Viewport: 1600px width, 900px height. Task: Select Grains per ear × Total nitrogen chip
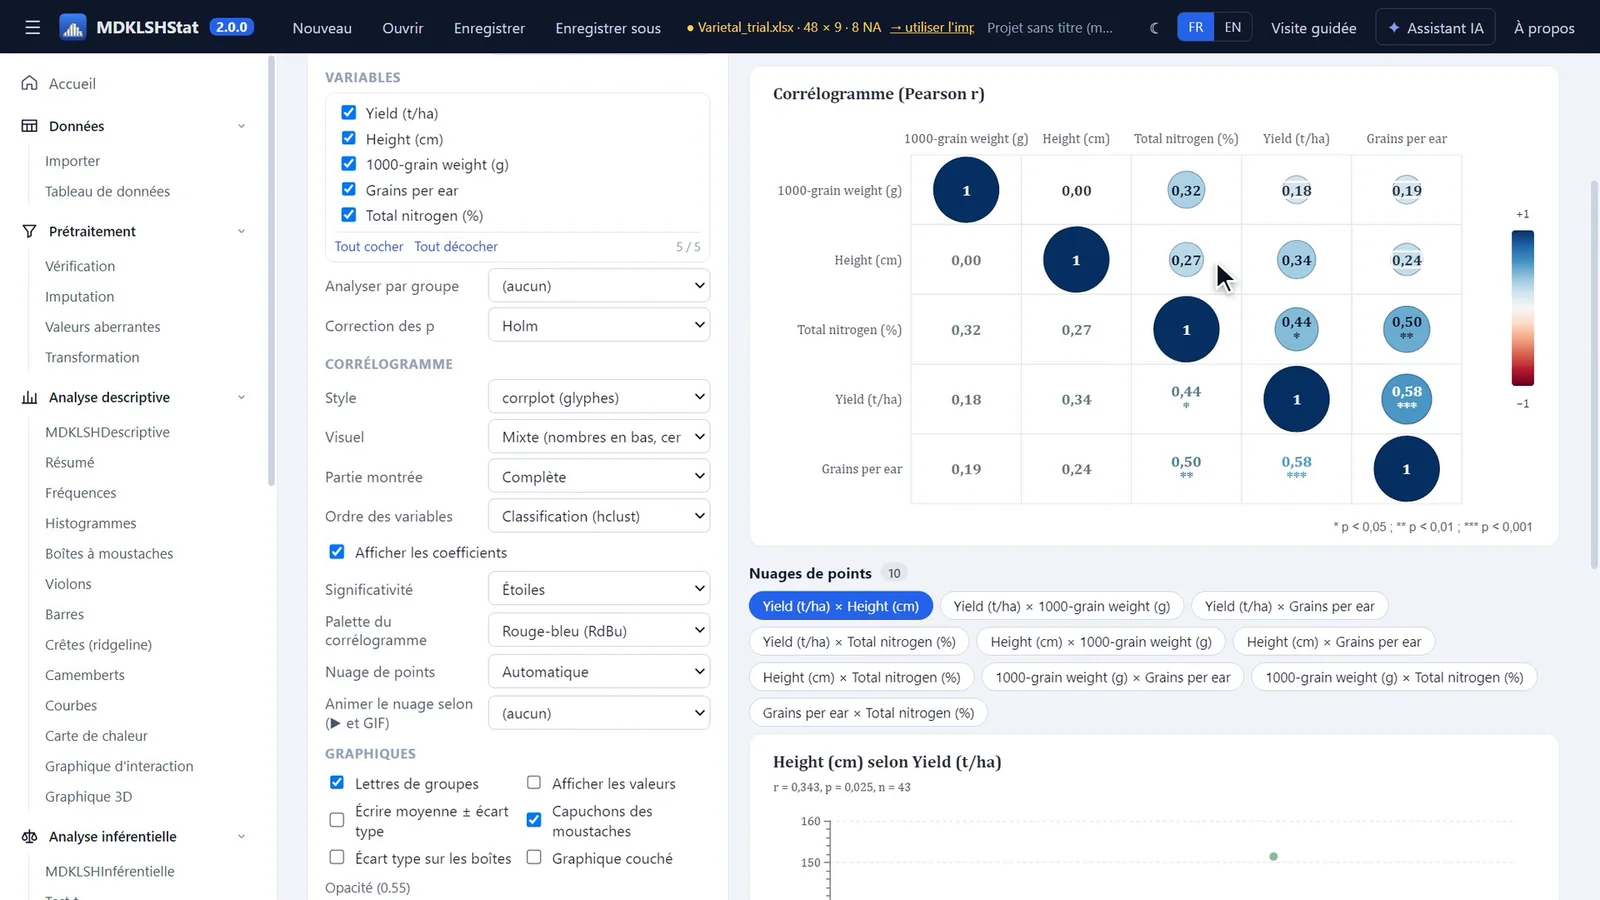coord(868,713)
